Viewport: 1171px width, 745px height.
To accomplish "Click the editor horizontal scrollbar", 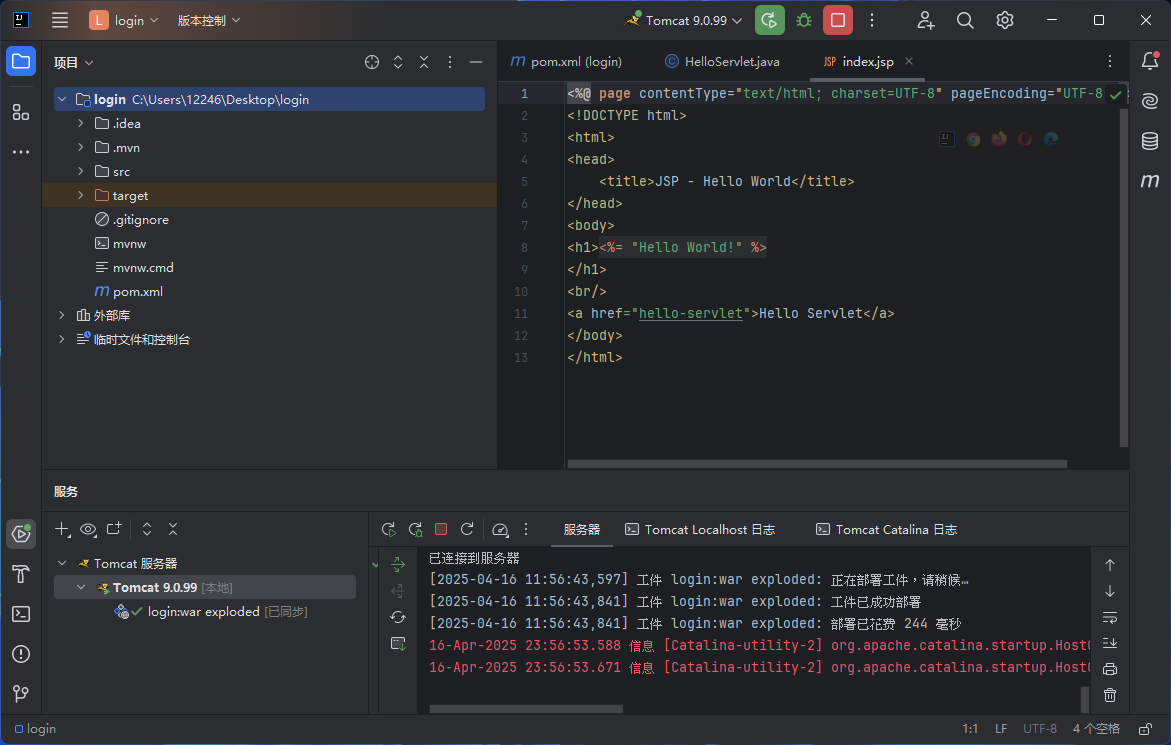I will [816, 464].
